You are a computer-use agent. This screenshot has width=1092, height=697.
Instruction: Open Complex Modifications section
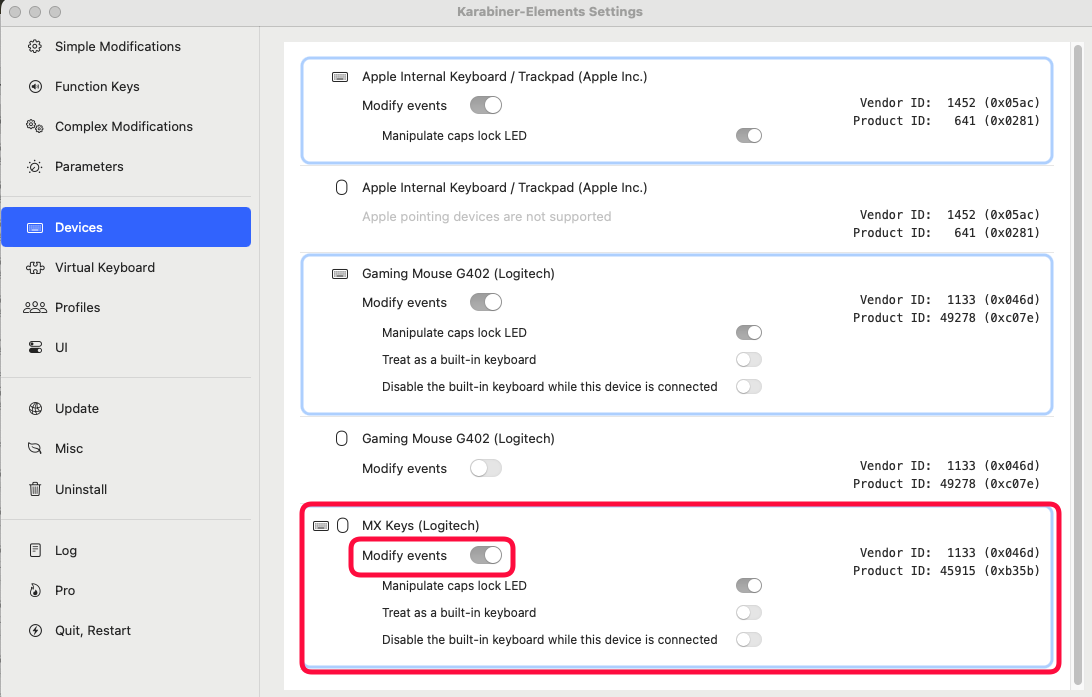[126, 126]
